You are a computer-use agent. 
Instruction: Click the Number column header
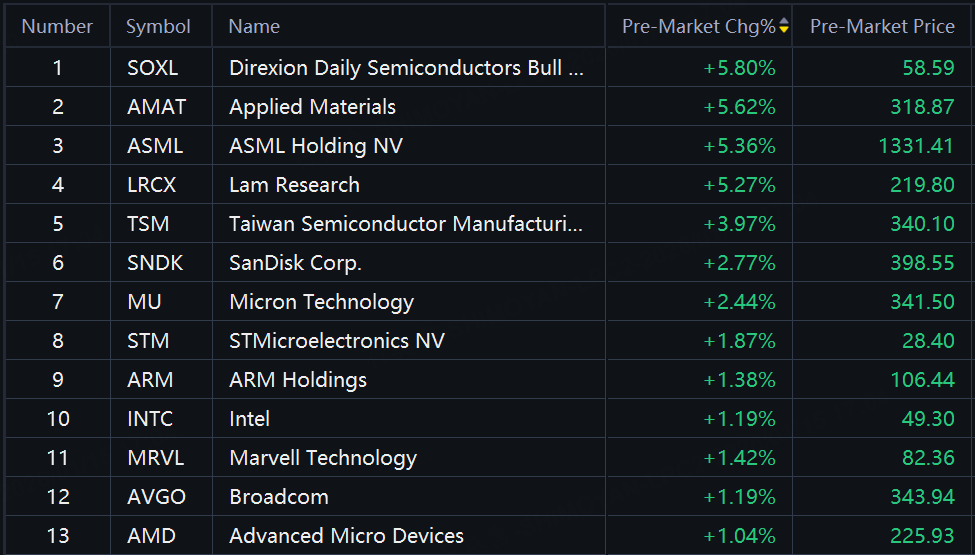click(57, 27)
